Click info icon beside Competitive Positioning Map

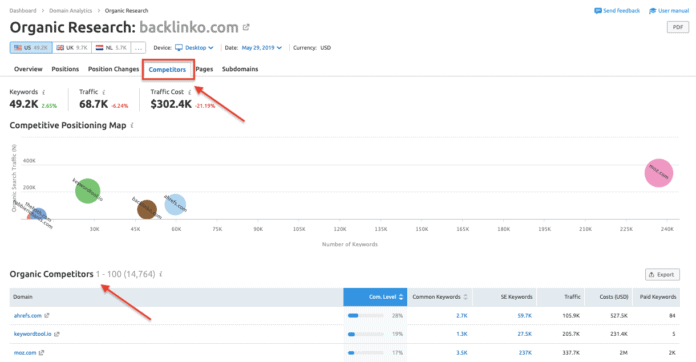[x=132, y=126]
